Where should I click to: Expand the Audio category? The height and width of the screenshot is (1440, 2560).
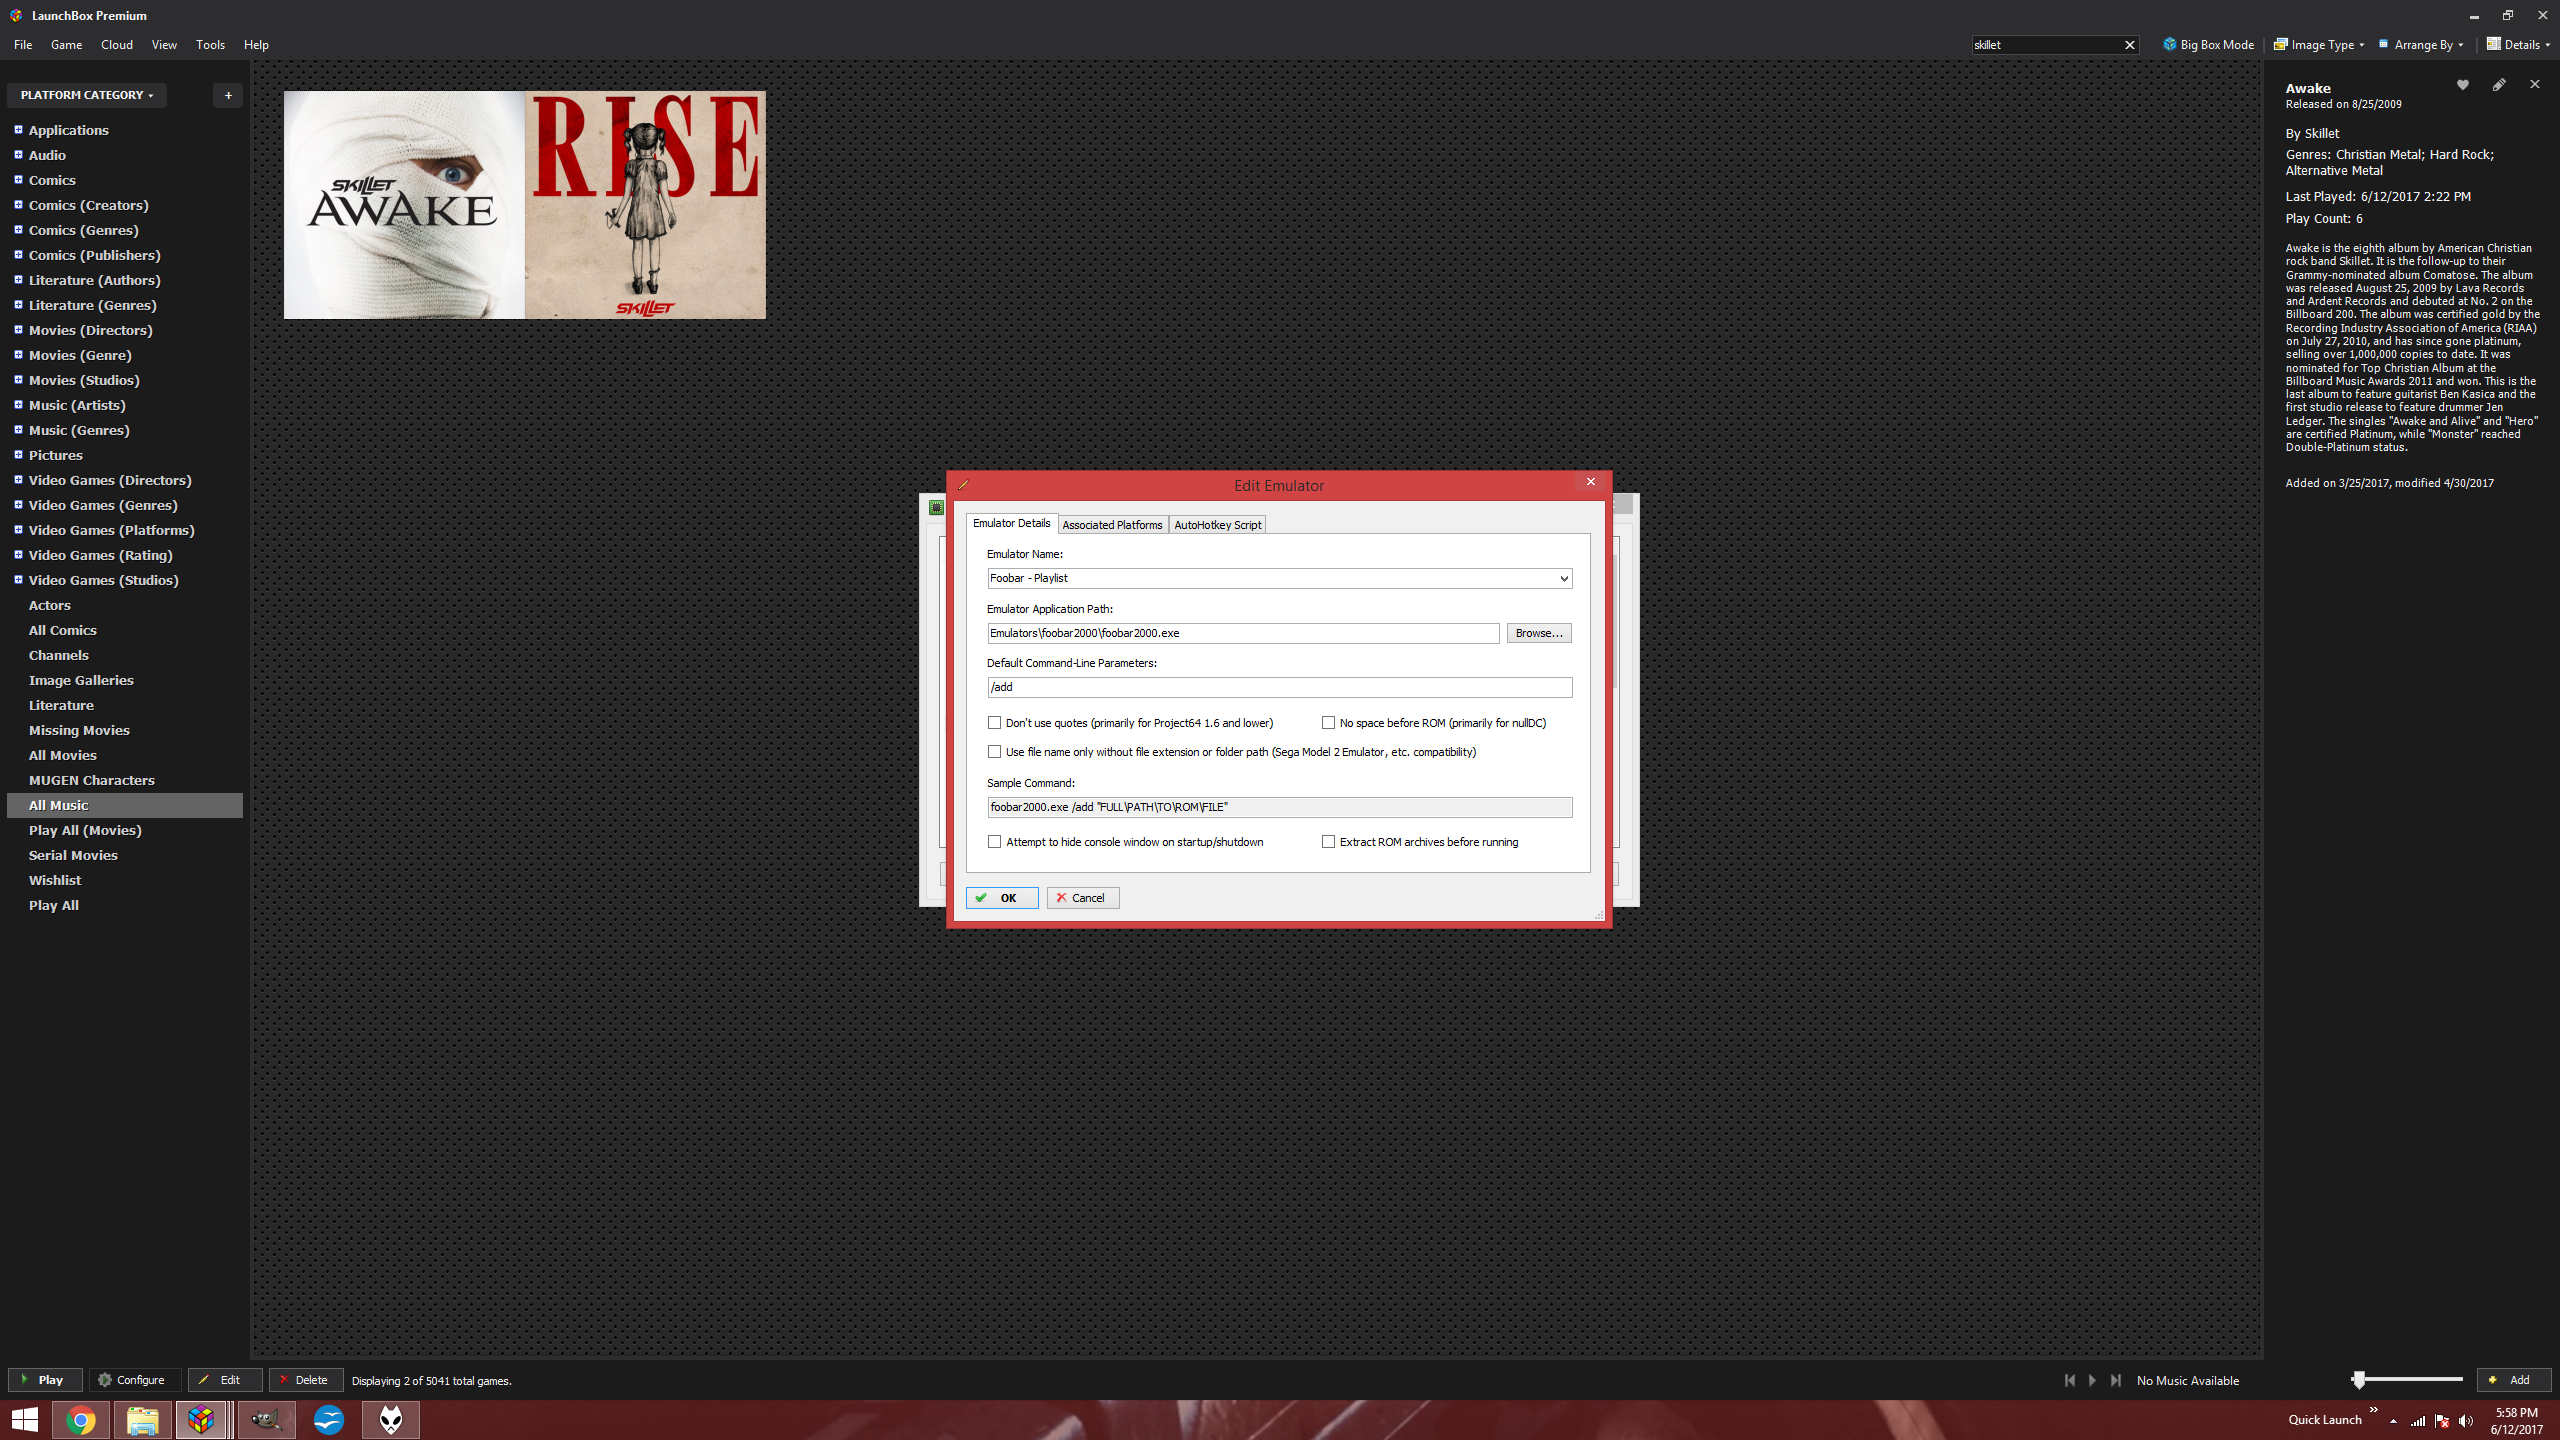pyautogui.click(x=18, y=155)
